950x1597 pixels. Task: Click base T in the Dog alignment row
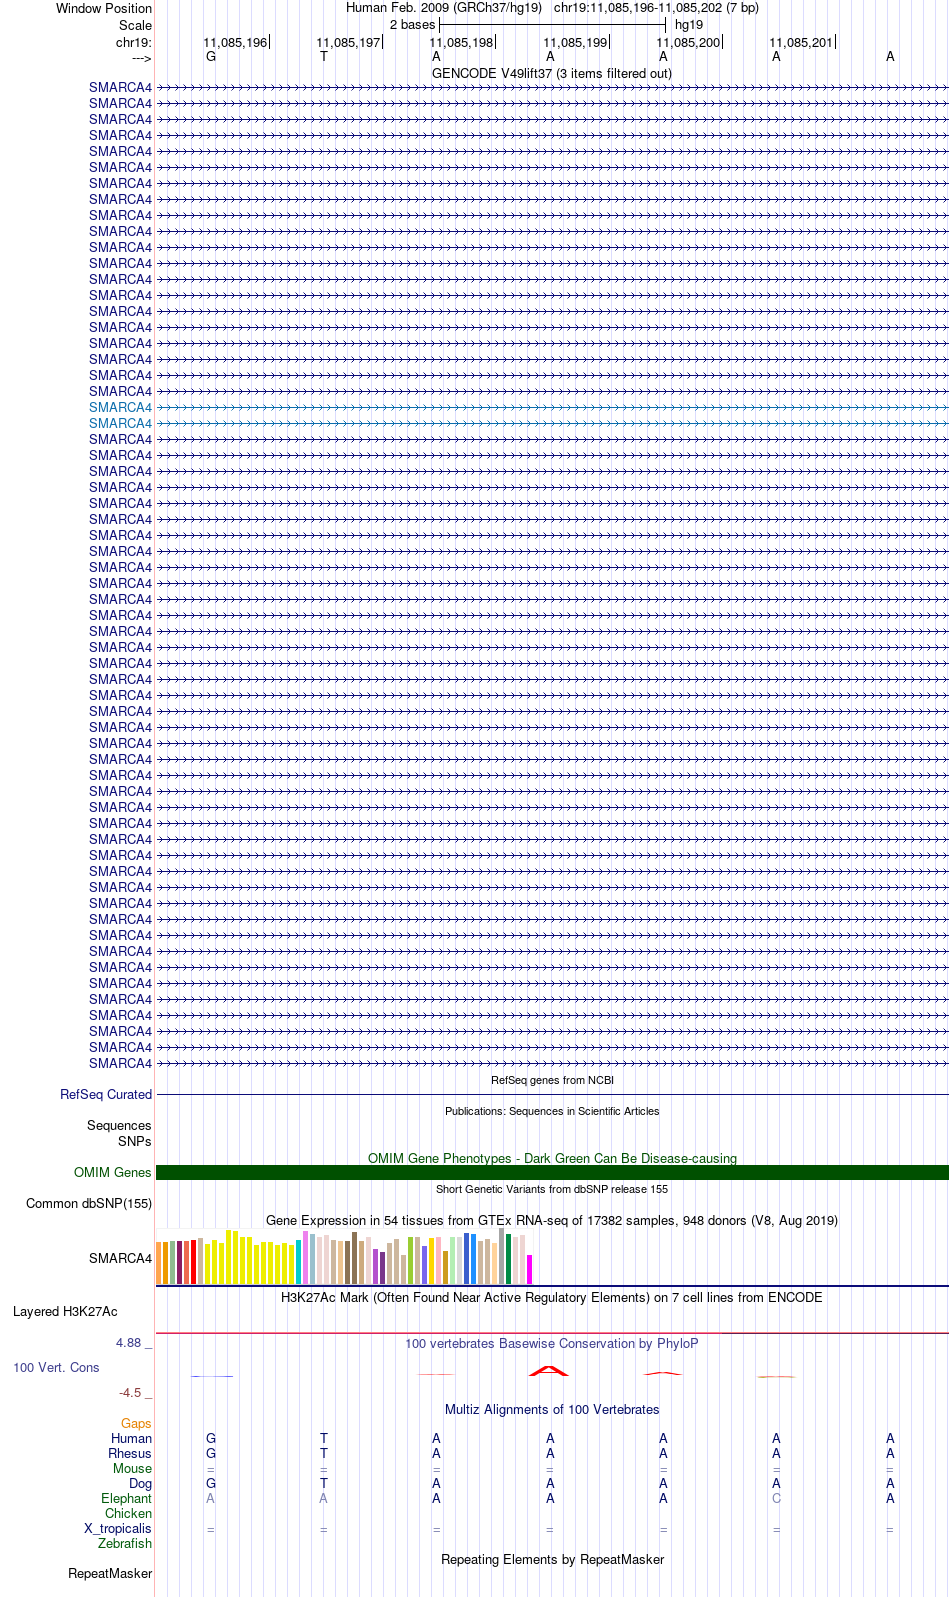(324, 1484)
